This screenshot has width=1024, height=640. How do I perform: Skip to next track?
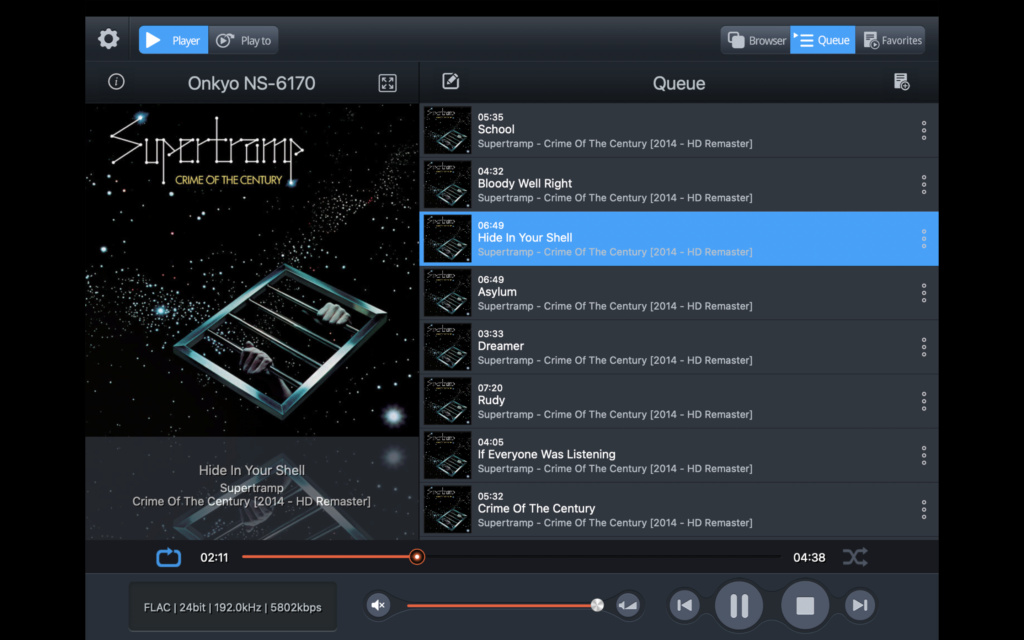859,605
